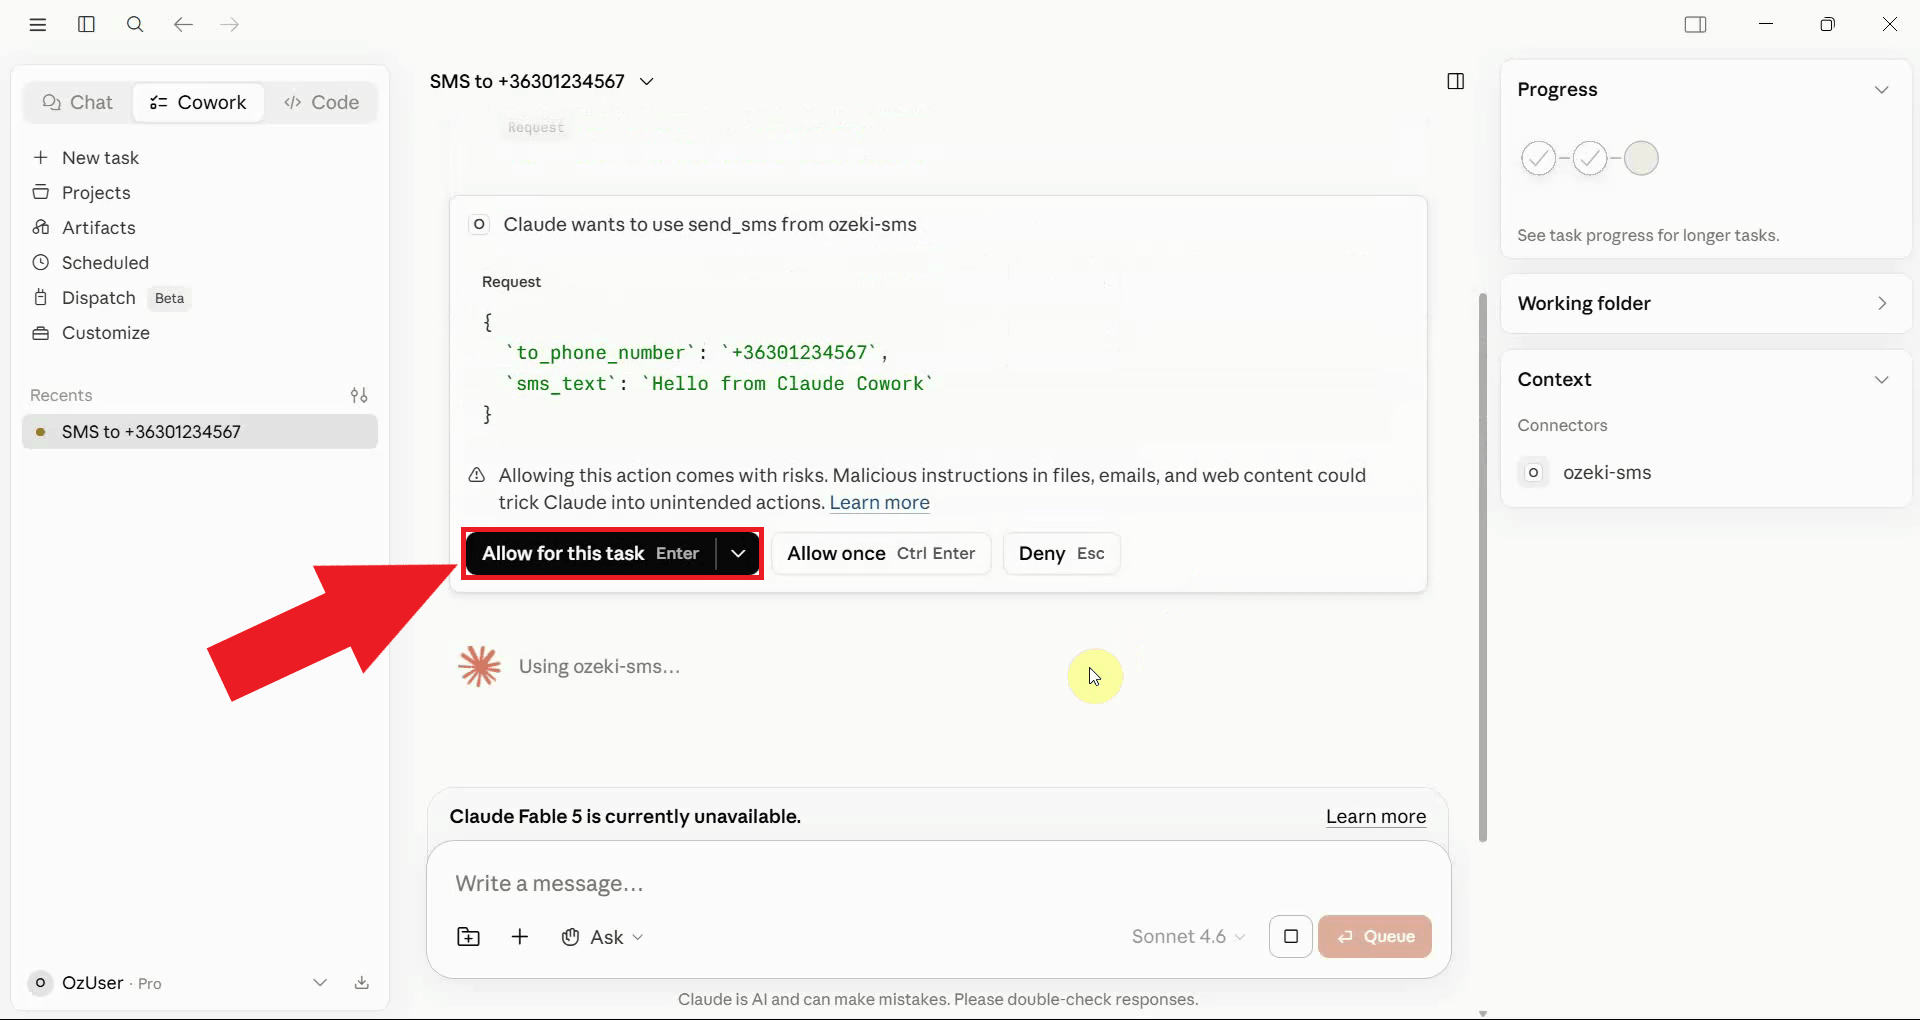Screen dimensions: 1920x1020
Task: Click the Queue button
Action: pyautogui.click(x=1375, y=937)
